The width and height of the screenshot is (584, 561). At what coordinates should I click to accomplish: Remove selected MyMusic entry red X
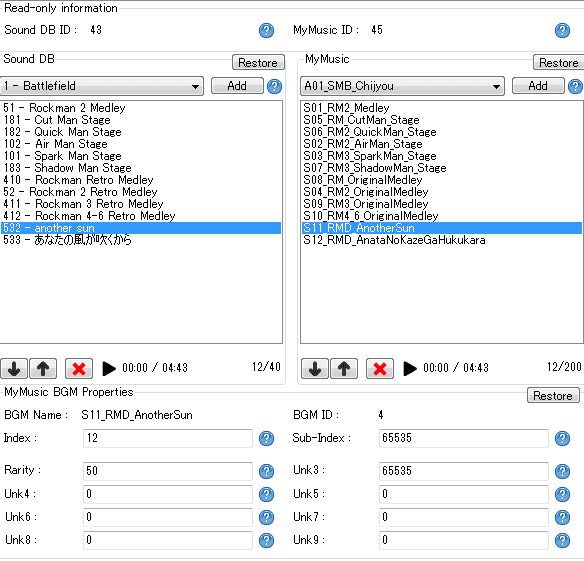click(380, 368)
